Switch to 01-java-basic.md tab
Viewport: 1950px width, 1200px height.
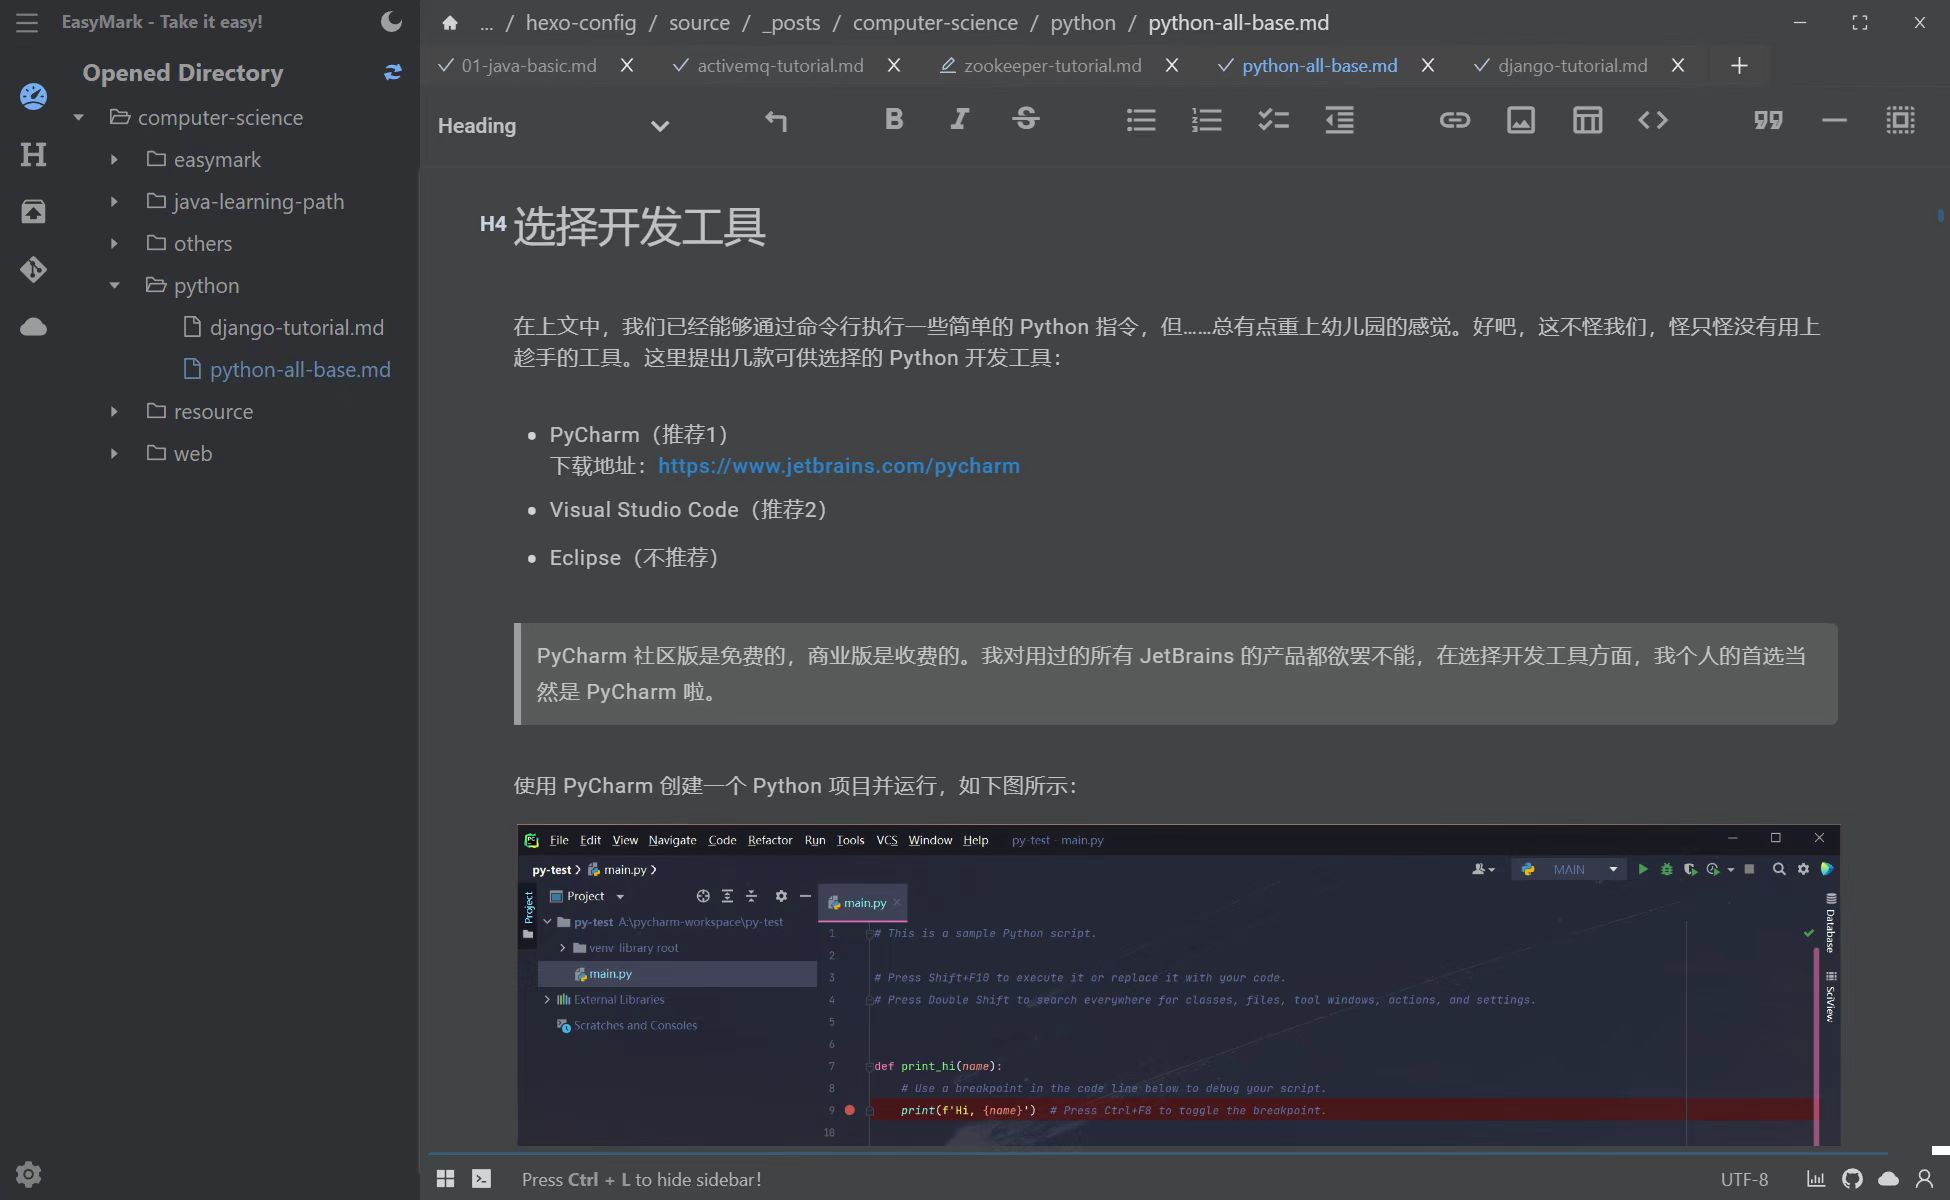pyautogui.click(x=529, y=65)
